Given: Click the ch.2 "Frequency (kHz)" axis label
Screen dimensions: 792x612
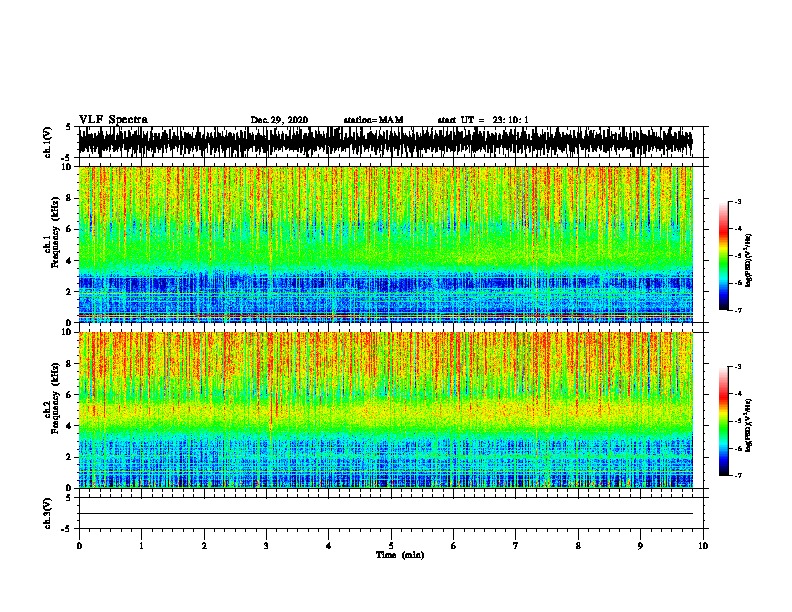Looking at the screenshot, I should click(55, 398).
